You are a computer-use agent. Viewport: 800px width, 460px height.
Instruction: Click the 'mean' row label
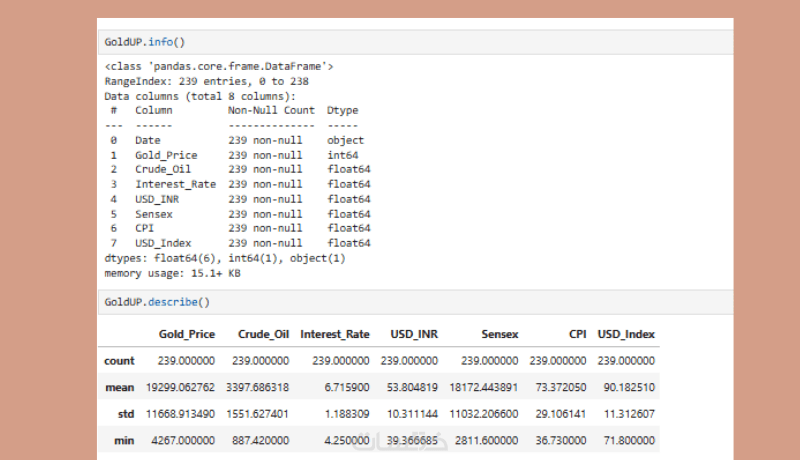(119, 388)
